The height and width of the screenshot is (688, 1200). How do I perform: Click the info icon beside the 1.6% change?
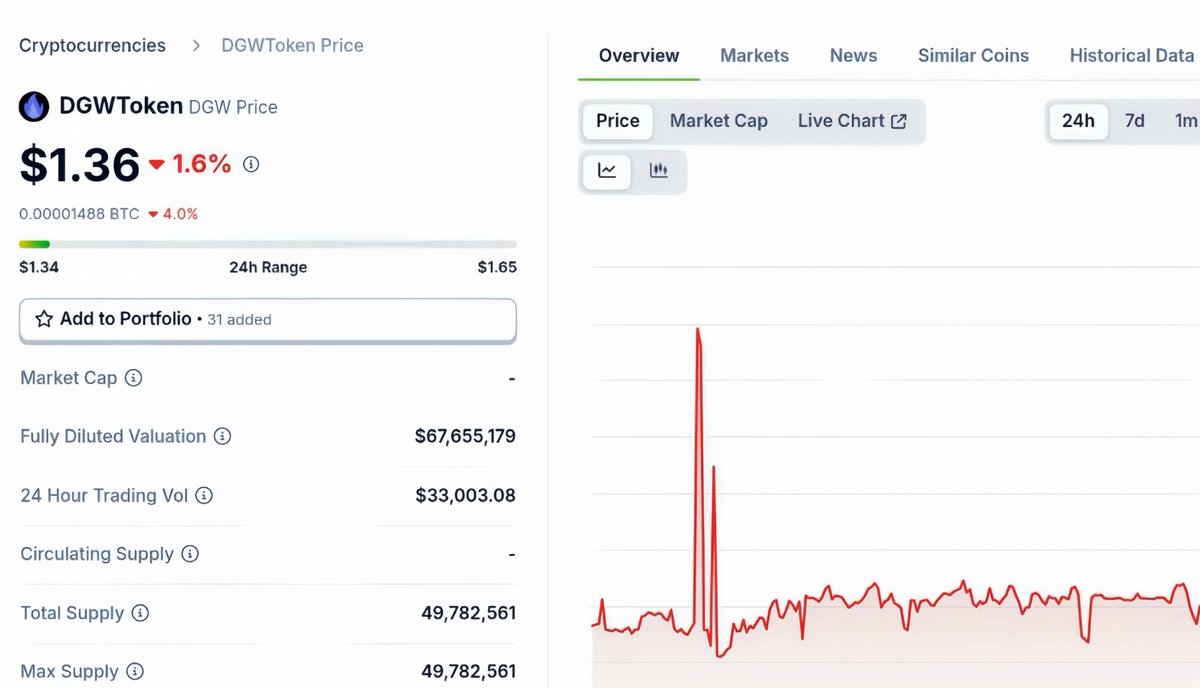pyautogui.click(x=250, y=163)
